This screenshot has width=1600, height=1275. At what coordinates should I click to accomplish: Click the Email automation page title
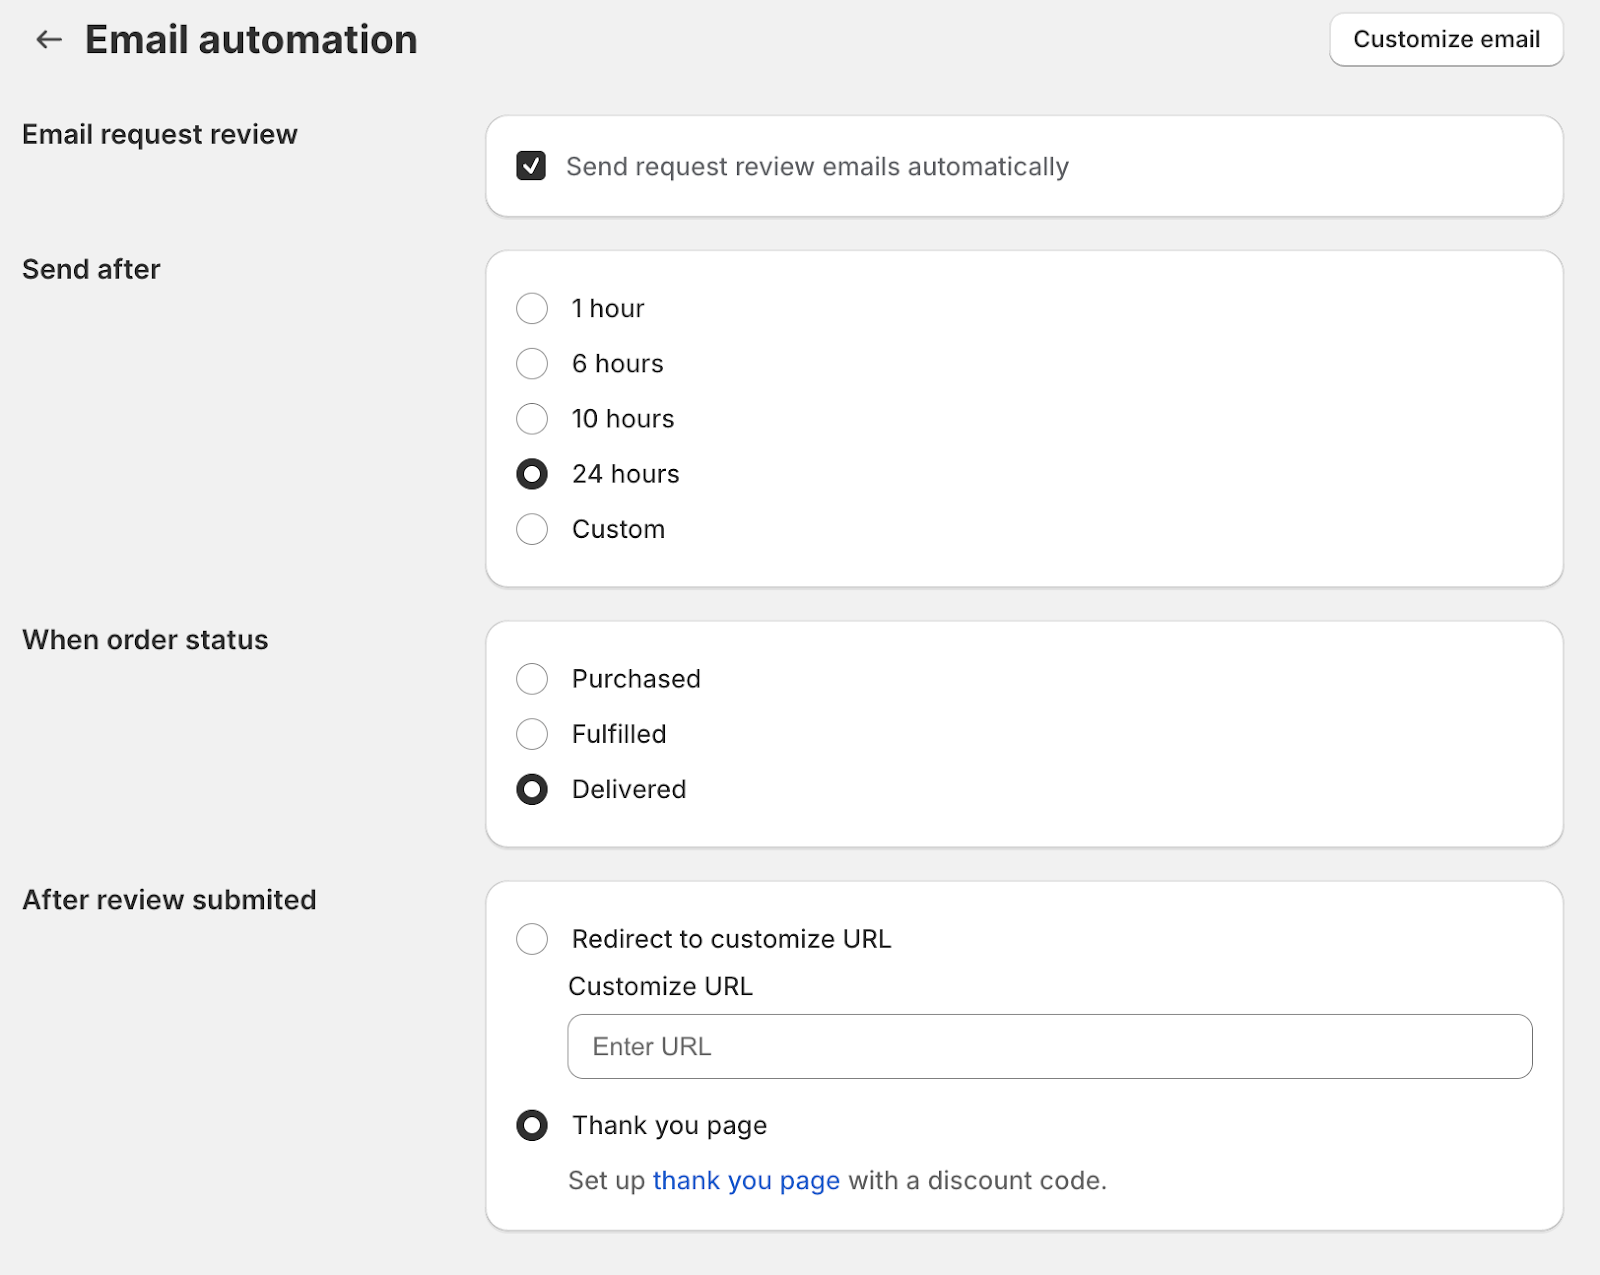(x=251, y=40)
